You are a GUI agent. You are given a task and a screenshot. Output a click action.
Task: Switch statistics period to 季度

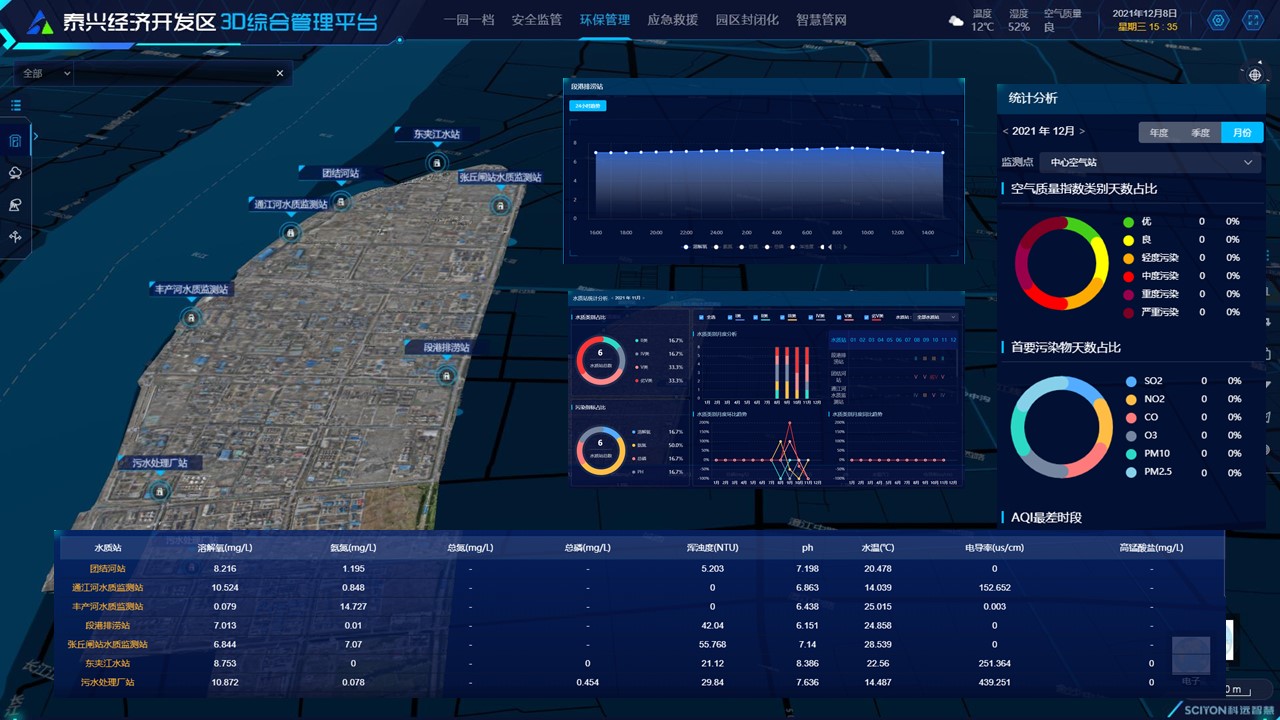tap(1200, 132)
